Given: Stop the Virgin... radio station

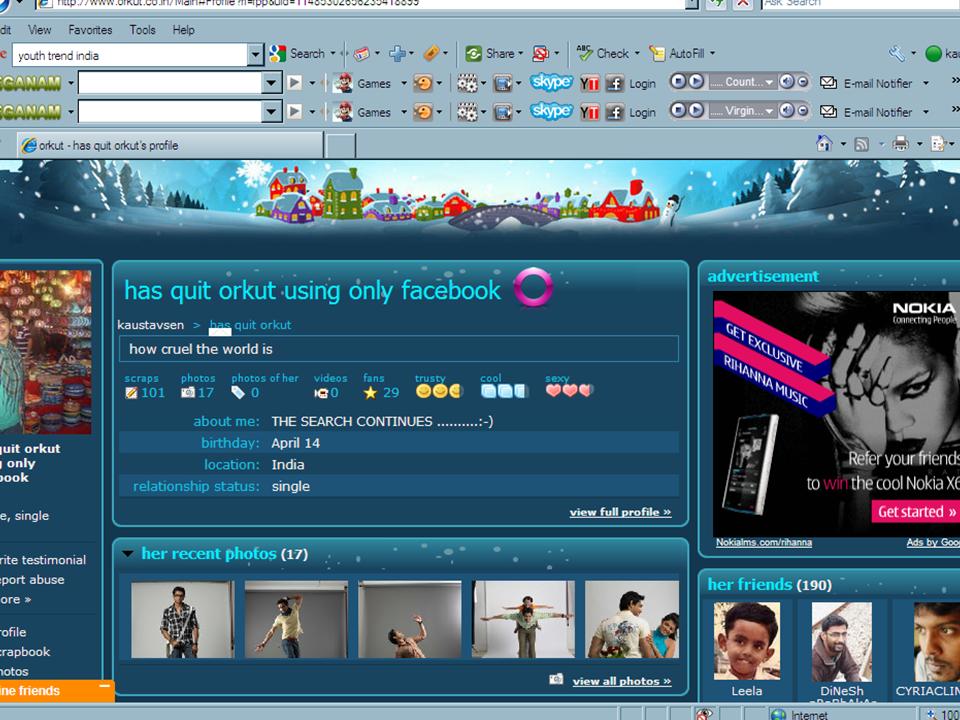Looking at the screenshot, I should point(677,110).
